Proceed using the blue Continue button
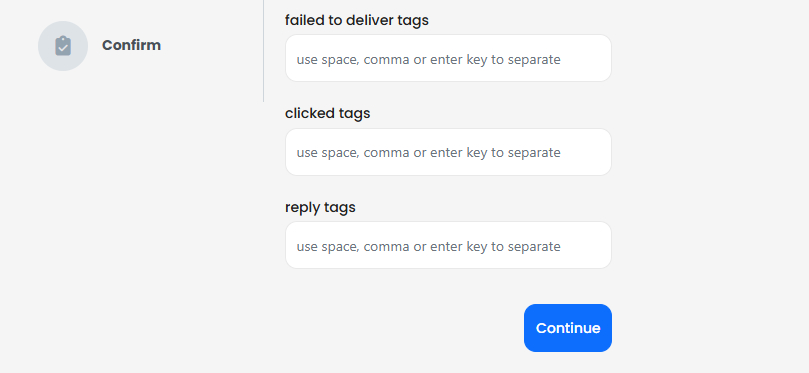809x373 pixels. tap(568, 328)
